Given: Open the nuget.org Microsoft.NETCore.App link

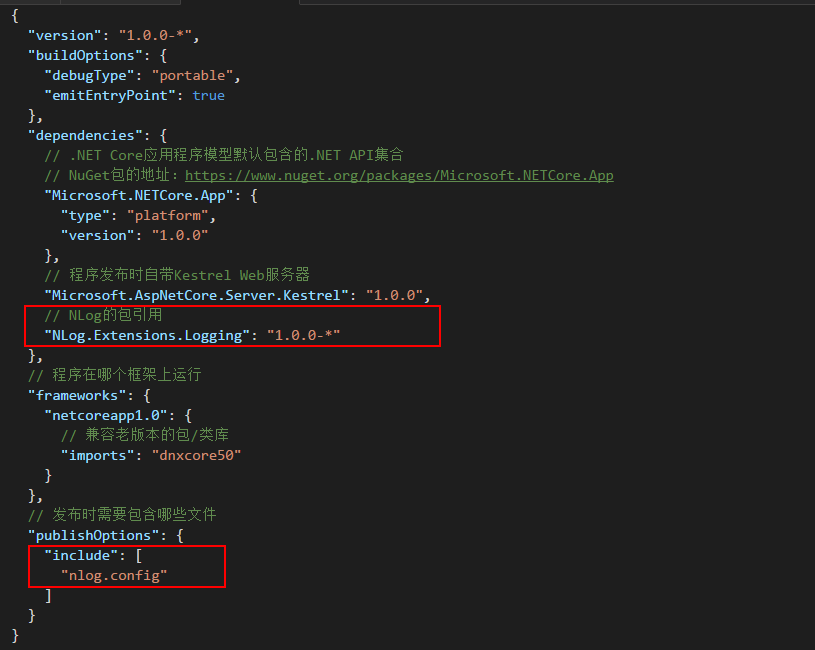Looking at the screenshot, I should (x=399, y=176).
